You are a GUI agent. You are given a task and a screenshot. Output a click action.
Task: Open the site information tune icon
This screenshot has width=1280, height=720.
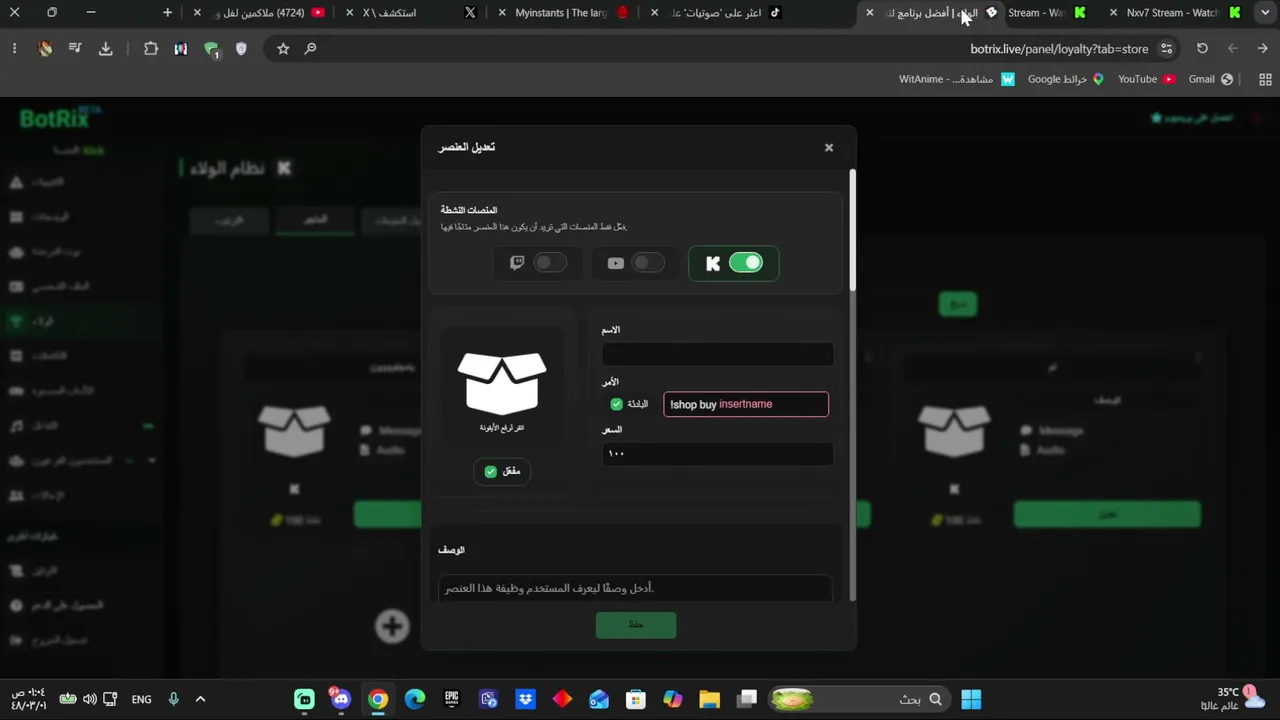1166,48
